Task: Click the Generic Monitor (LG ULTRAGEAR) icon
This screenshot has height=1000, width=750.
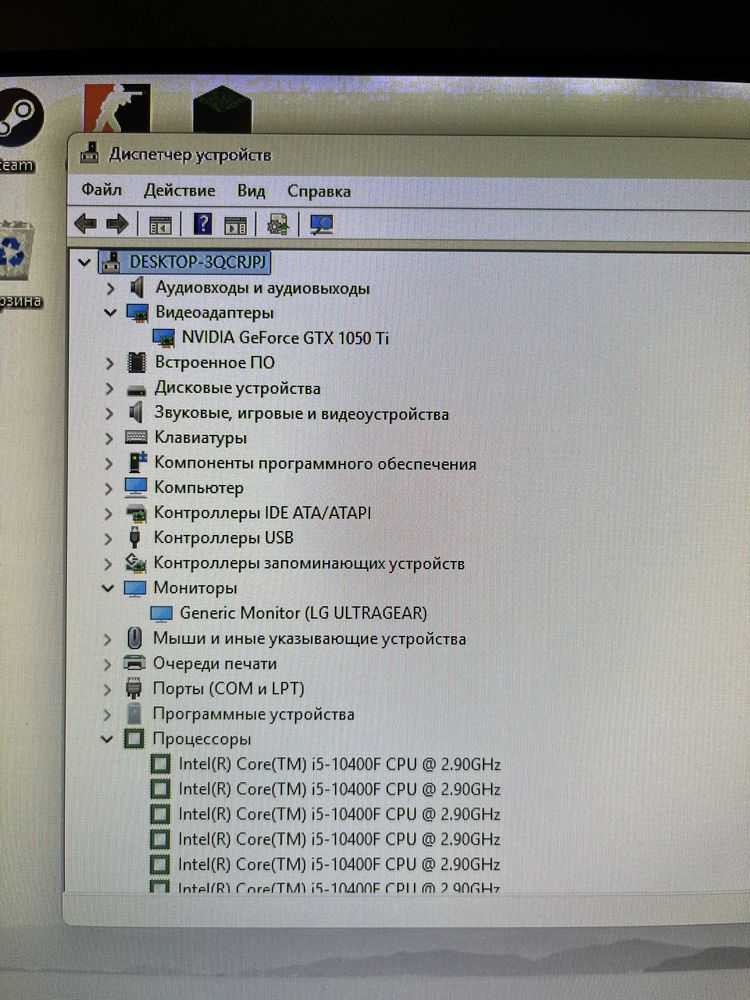Action: 161,614
